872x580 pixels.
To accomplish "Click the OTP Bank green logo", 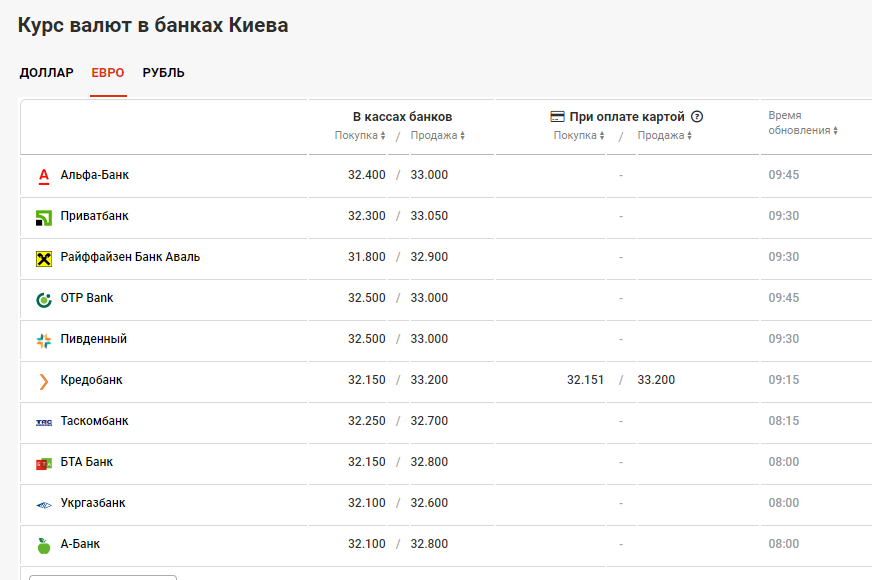I will [x=44, y=300].
